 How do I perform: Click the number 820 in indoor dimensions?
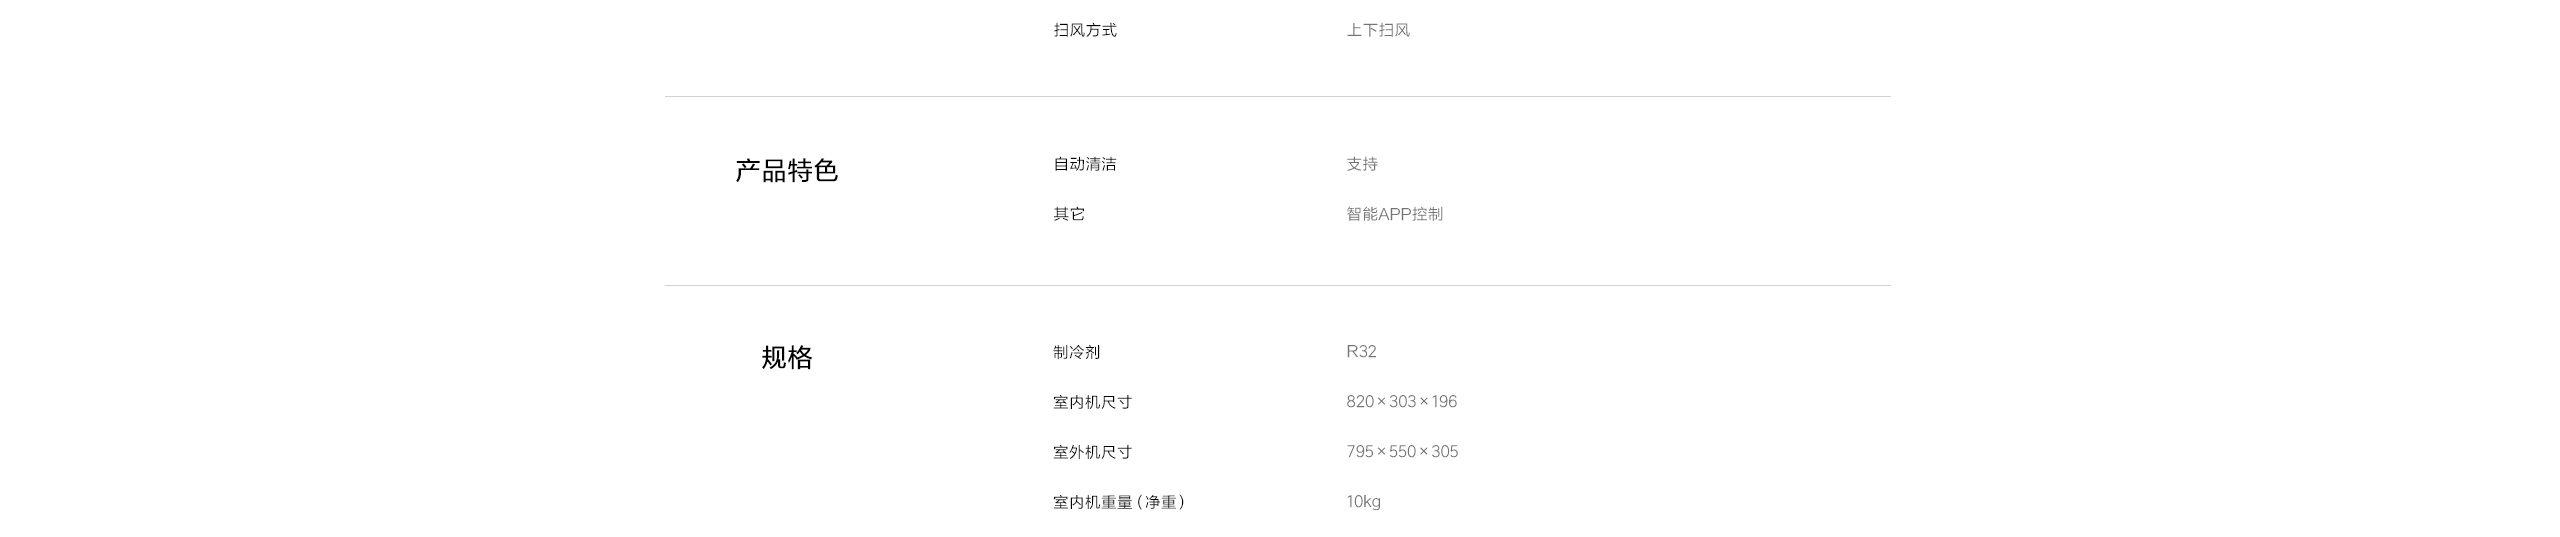[x=1360, y=402]
